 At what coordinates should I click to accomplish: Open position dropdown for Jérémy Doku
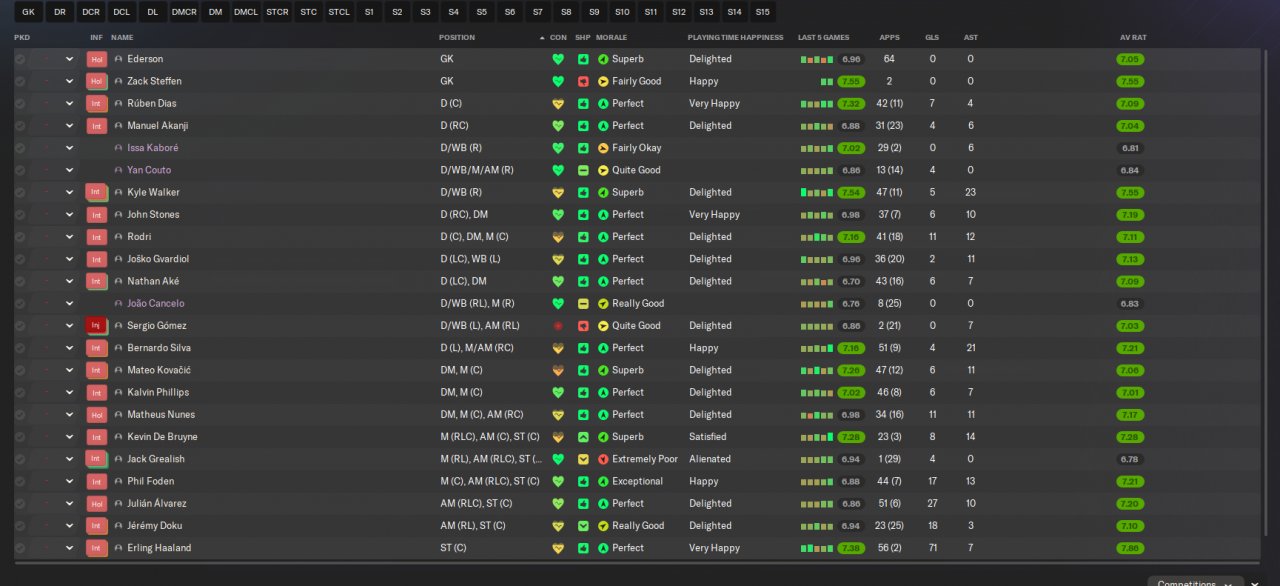pos(70,525)
